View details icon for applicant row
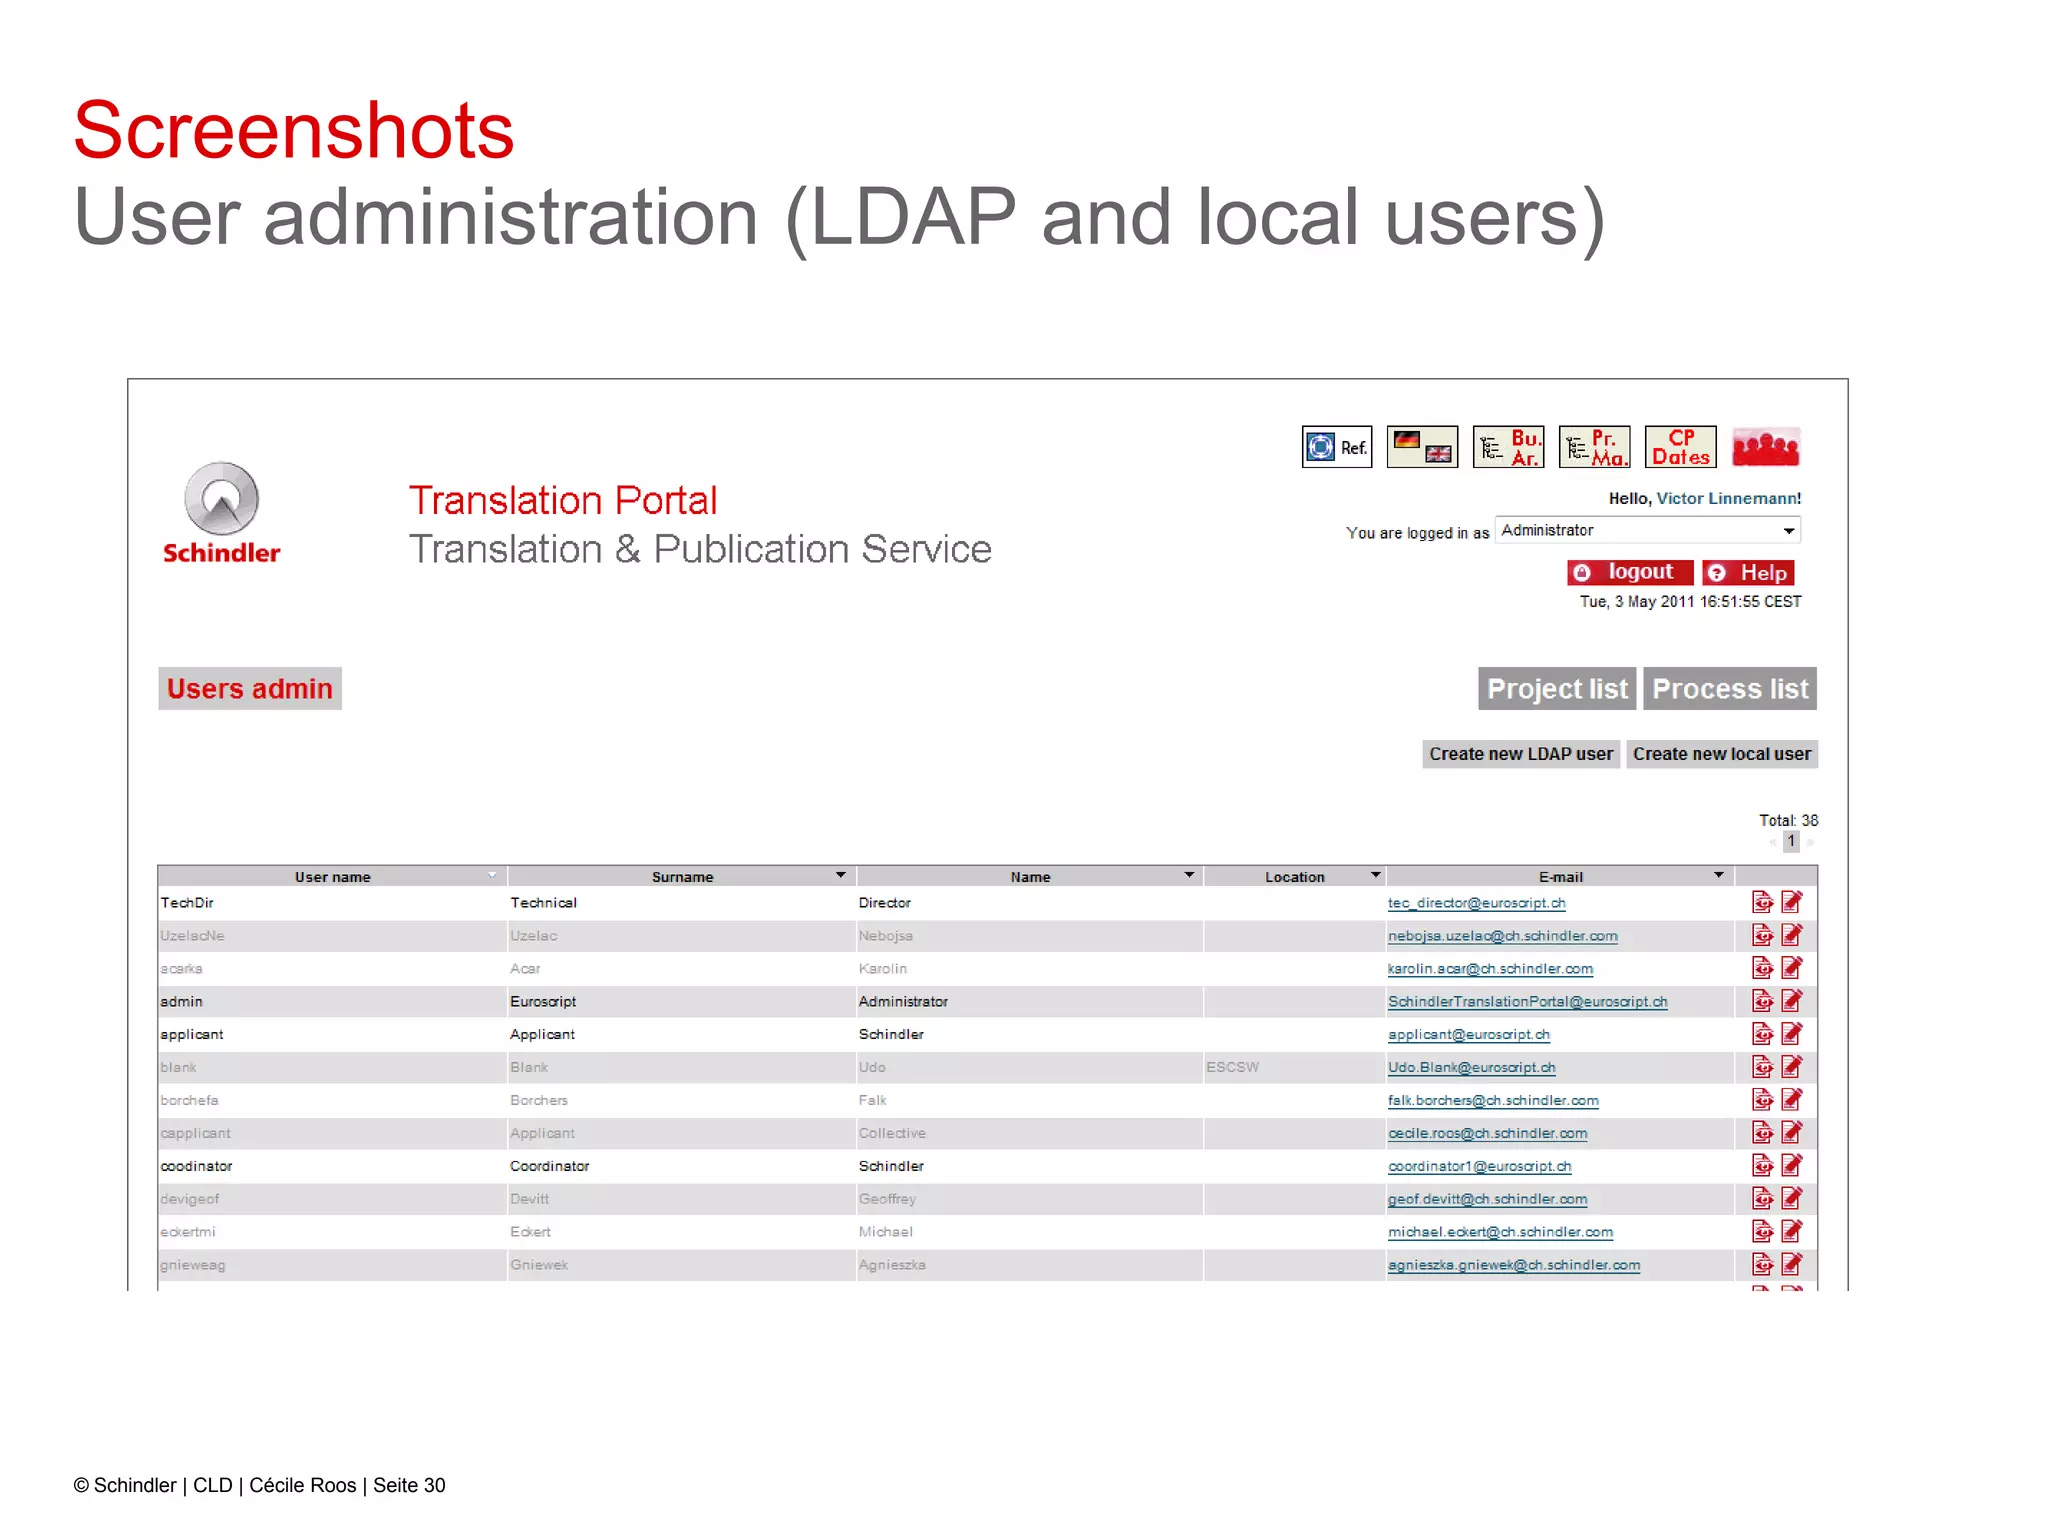 tap(1762, 1034)
